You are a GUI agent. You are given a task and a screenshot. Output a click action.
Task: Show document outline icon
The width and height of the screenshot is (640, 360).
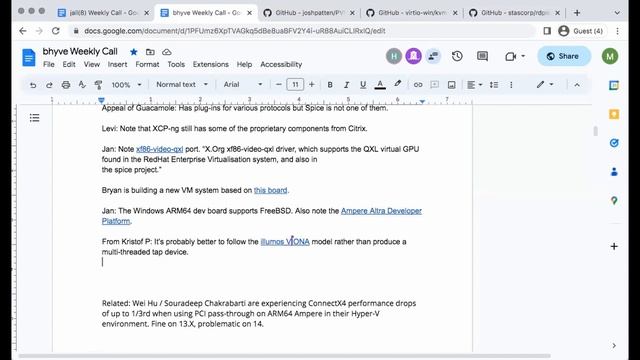(35, 118)
